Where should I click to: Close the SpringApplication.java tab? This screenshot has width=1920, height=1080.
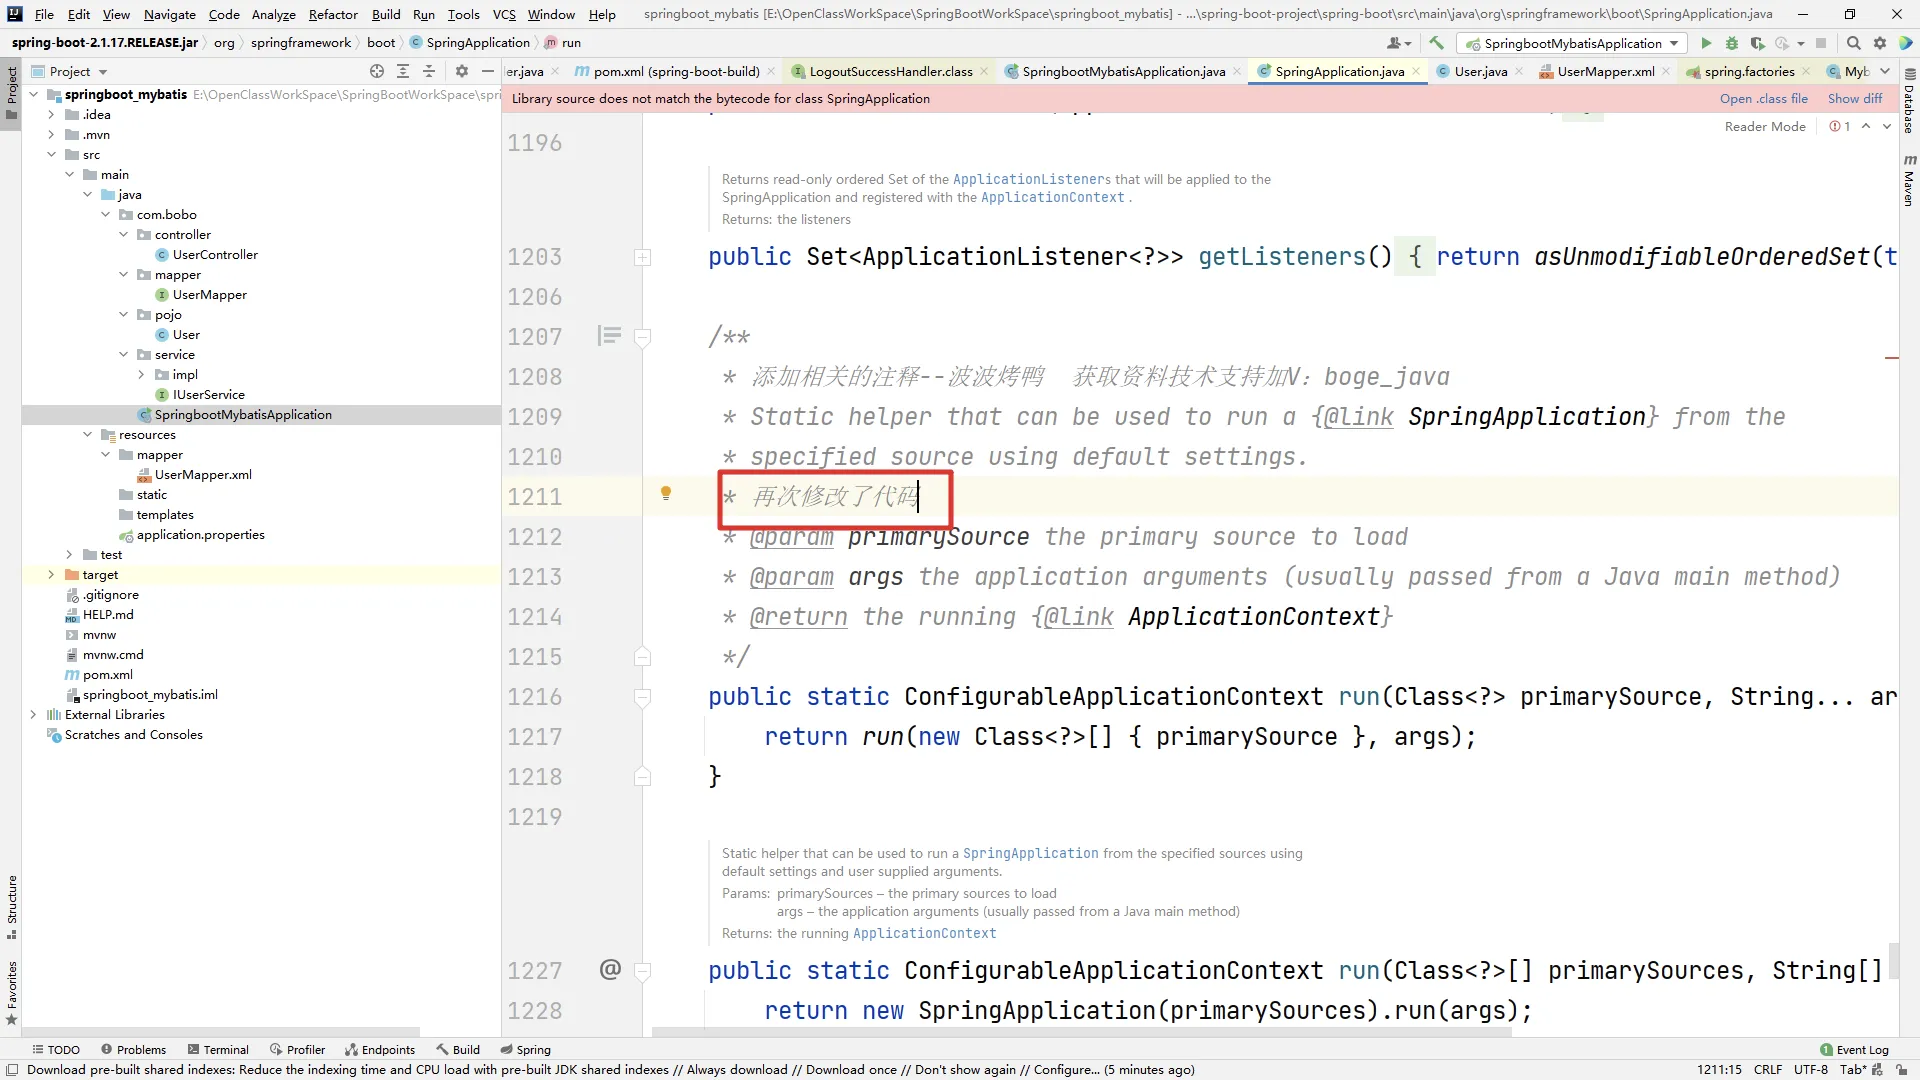[x=1416, y=71]
